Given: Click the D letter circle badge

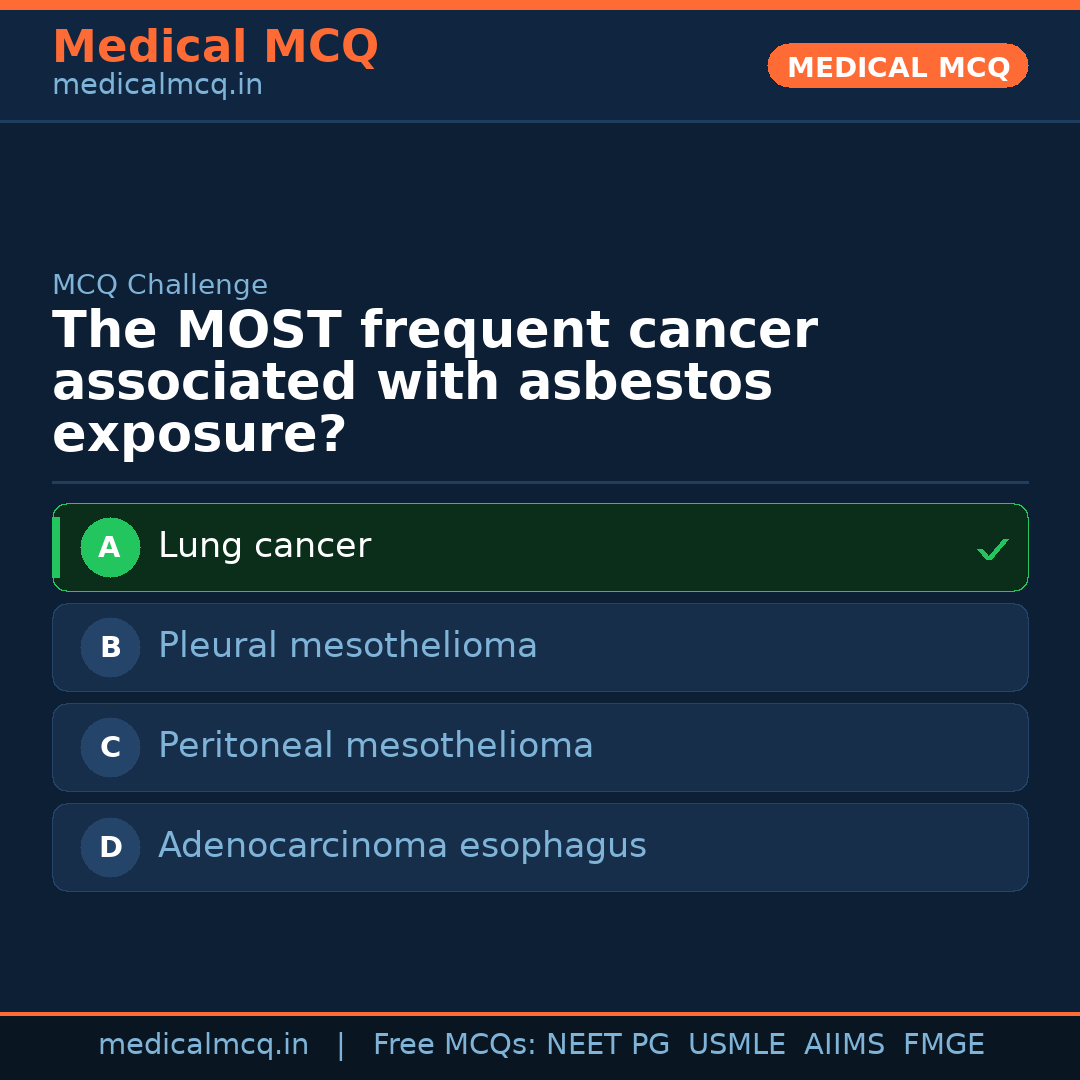Looking at the screenshot, I should click(x=110, y=847).
